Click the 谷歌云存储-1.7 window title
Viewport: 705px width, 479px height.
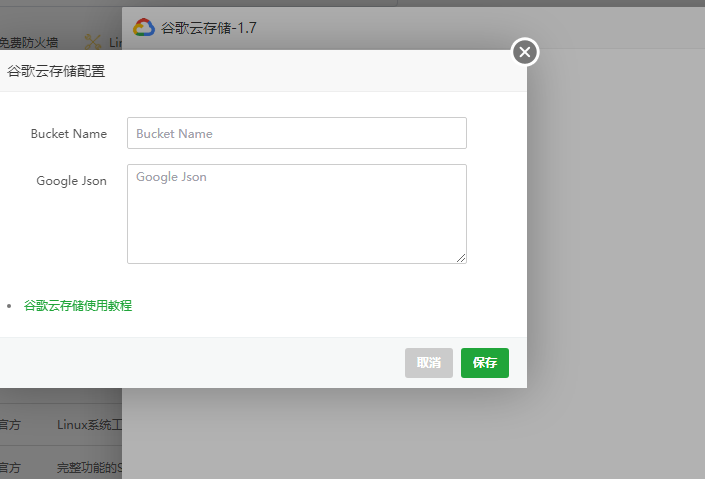point(209,28)
